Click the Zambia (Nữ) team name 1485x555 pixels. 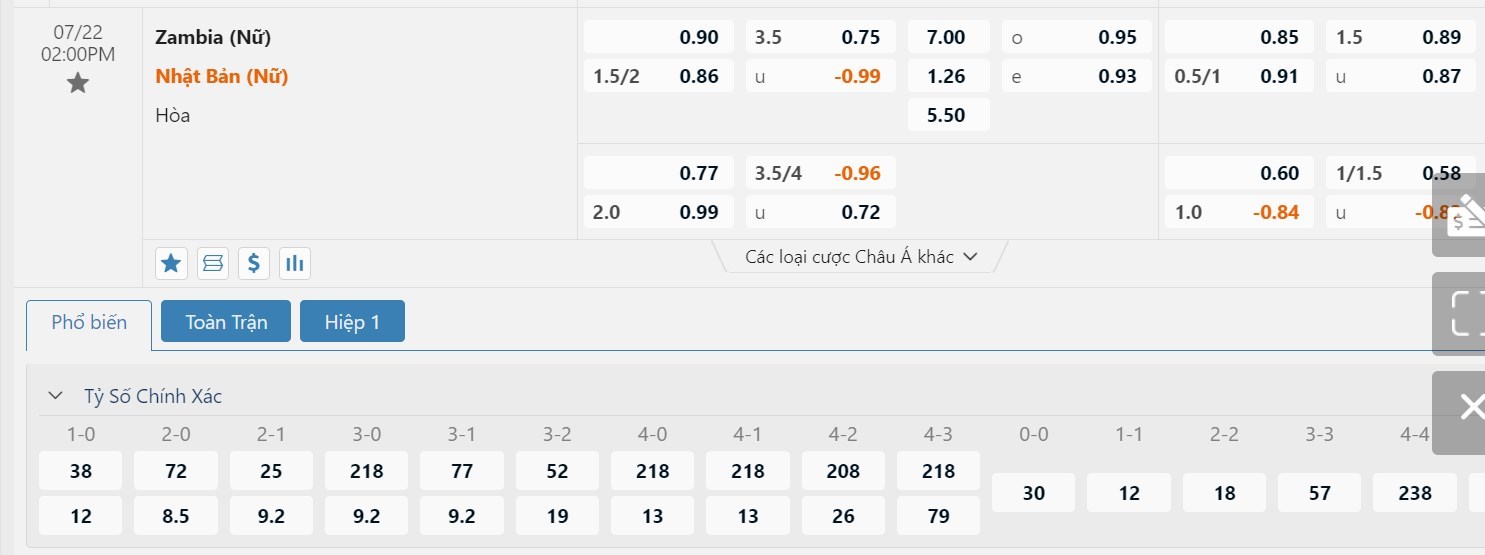(213, 38)
